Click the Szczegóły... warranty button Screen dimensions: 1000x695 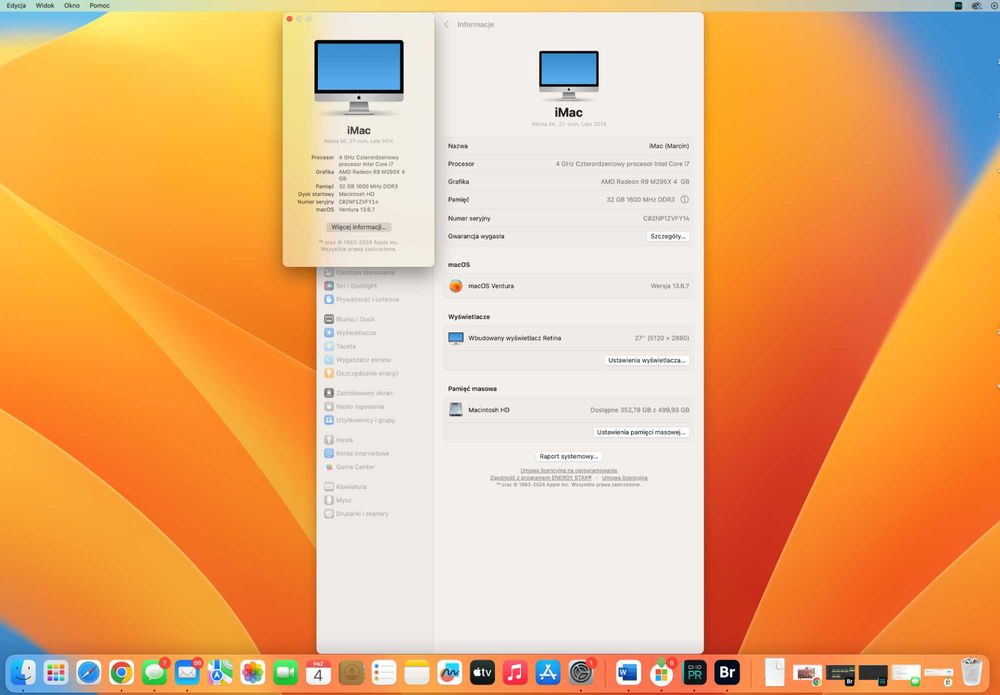pyautogui.click(x=667, y=236)
